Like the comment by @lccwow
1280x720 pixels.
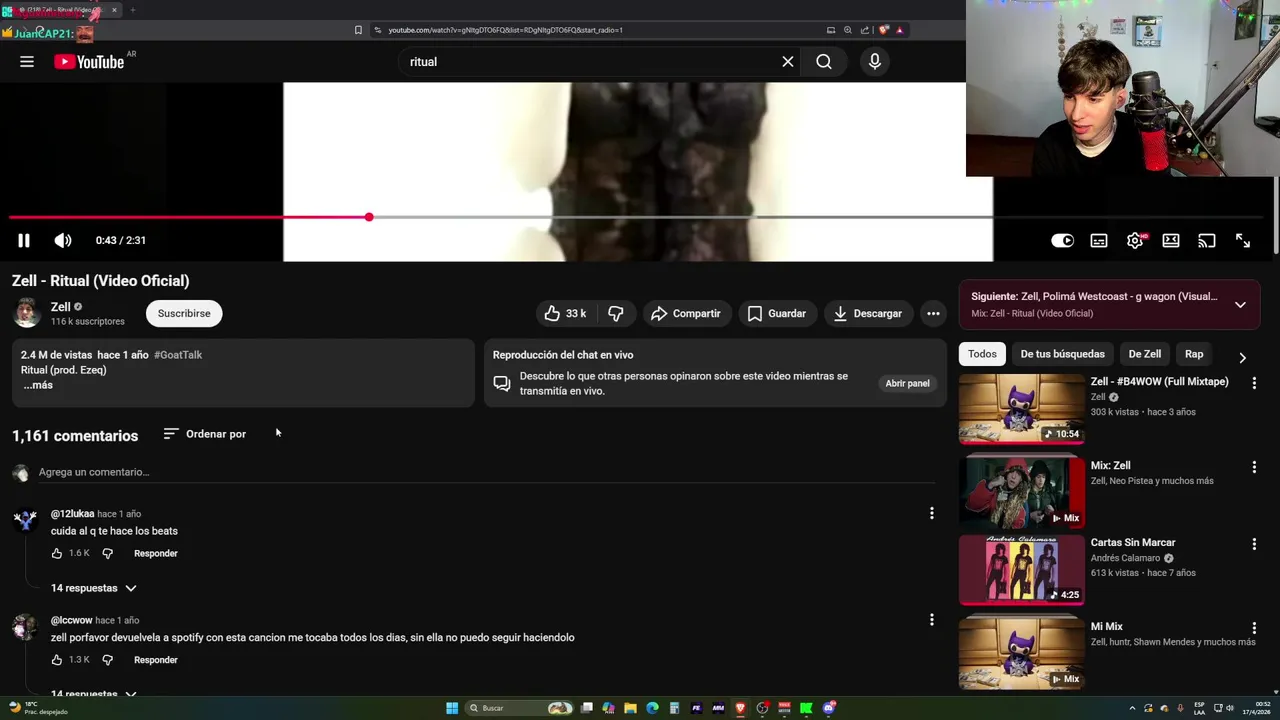pos(57,660)
